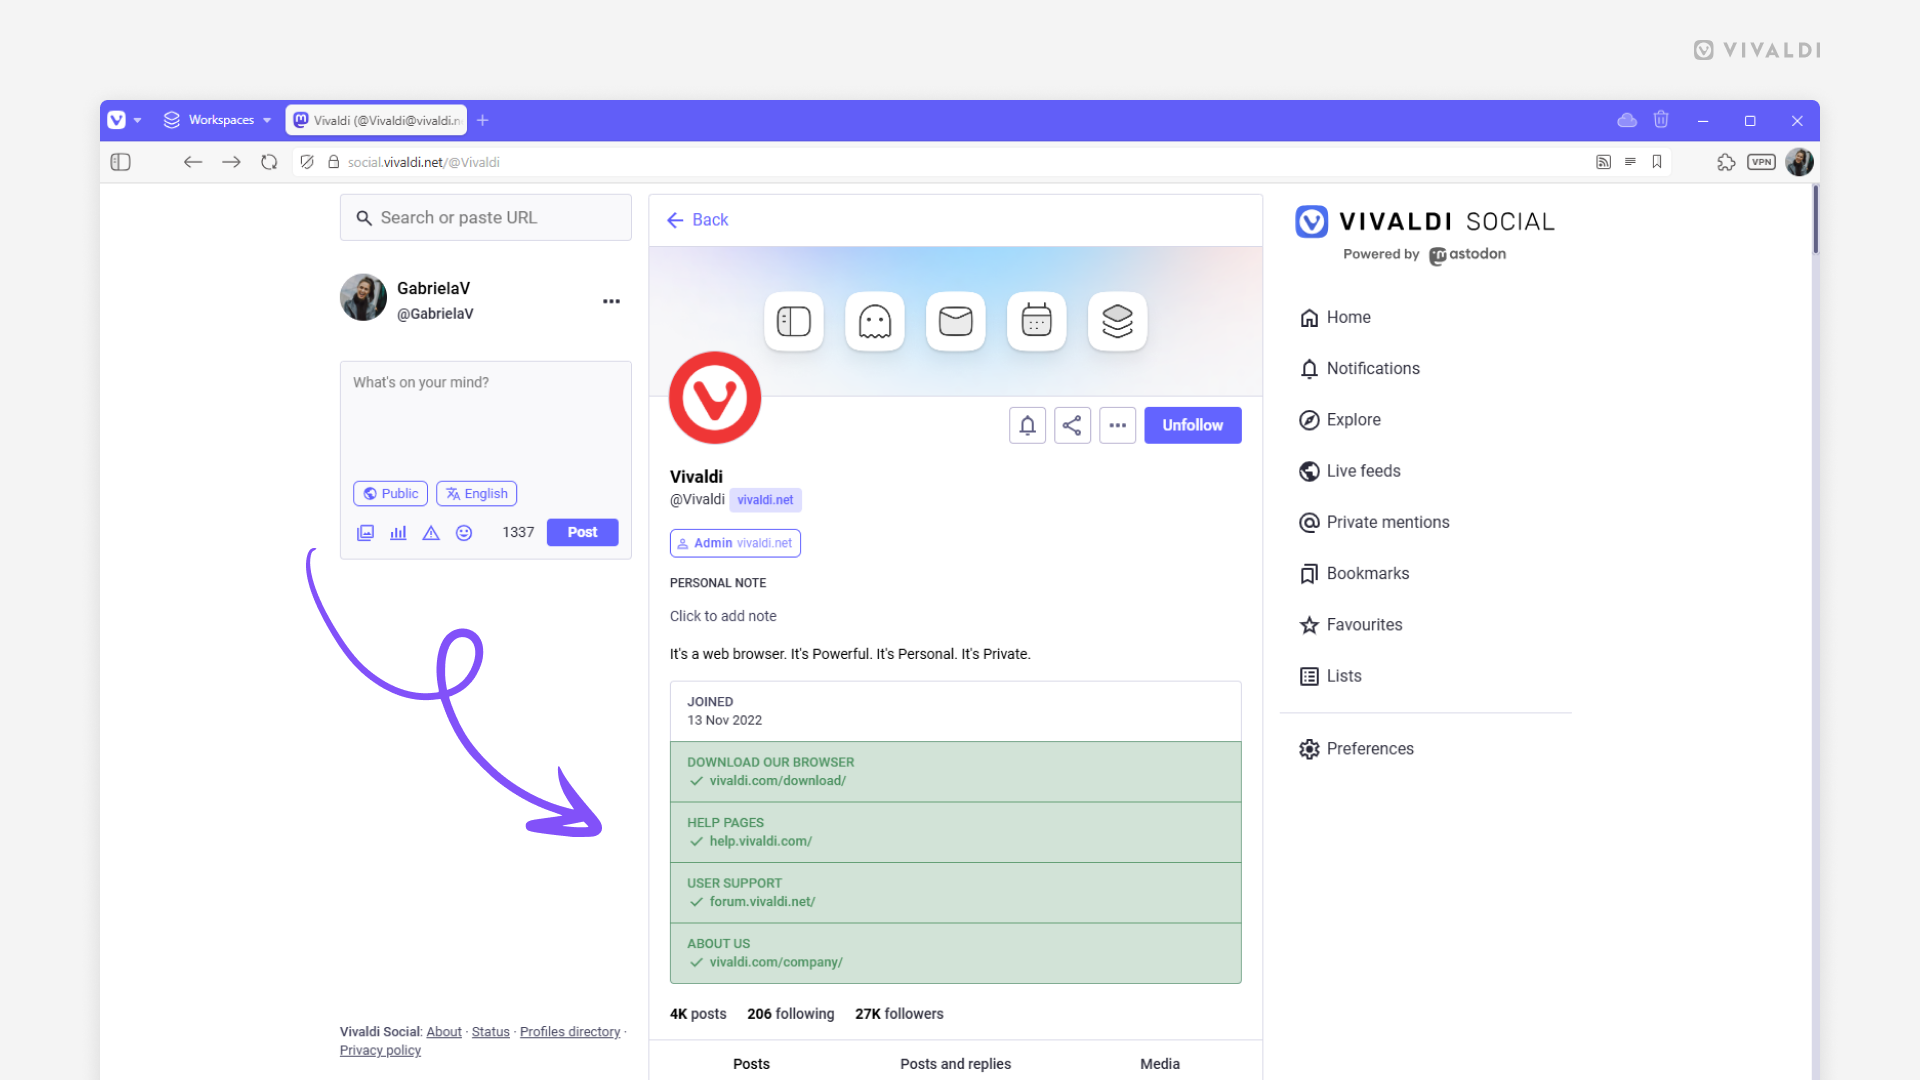Open vivaldi.com/company/ link
This screenshot has height=1080, width=1920.
pos(776,962)
